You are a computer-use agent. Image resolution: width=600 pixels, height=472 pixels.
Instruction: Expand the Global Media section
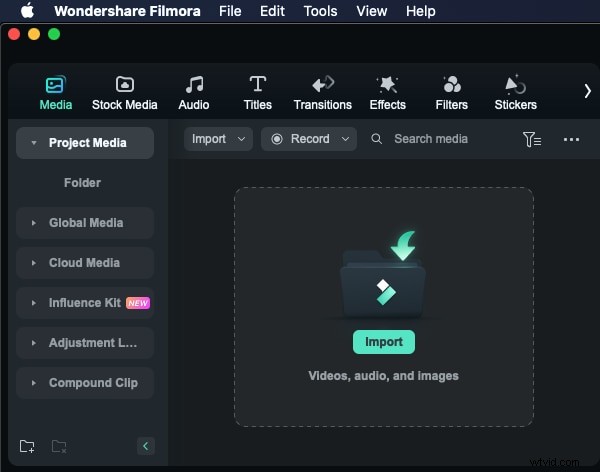(85, 223)
